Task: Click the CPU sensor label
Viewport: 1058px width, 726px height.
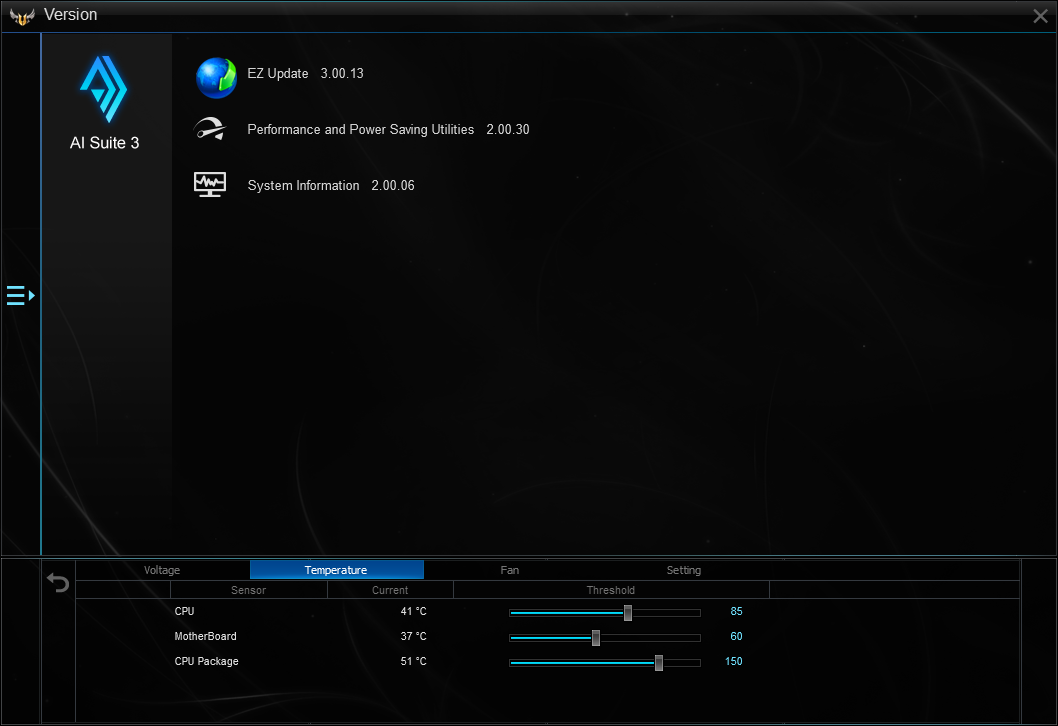Action: 184,611
